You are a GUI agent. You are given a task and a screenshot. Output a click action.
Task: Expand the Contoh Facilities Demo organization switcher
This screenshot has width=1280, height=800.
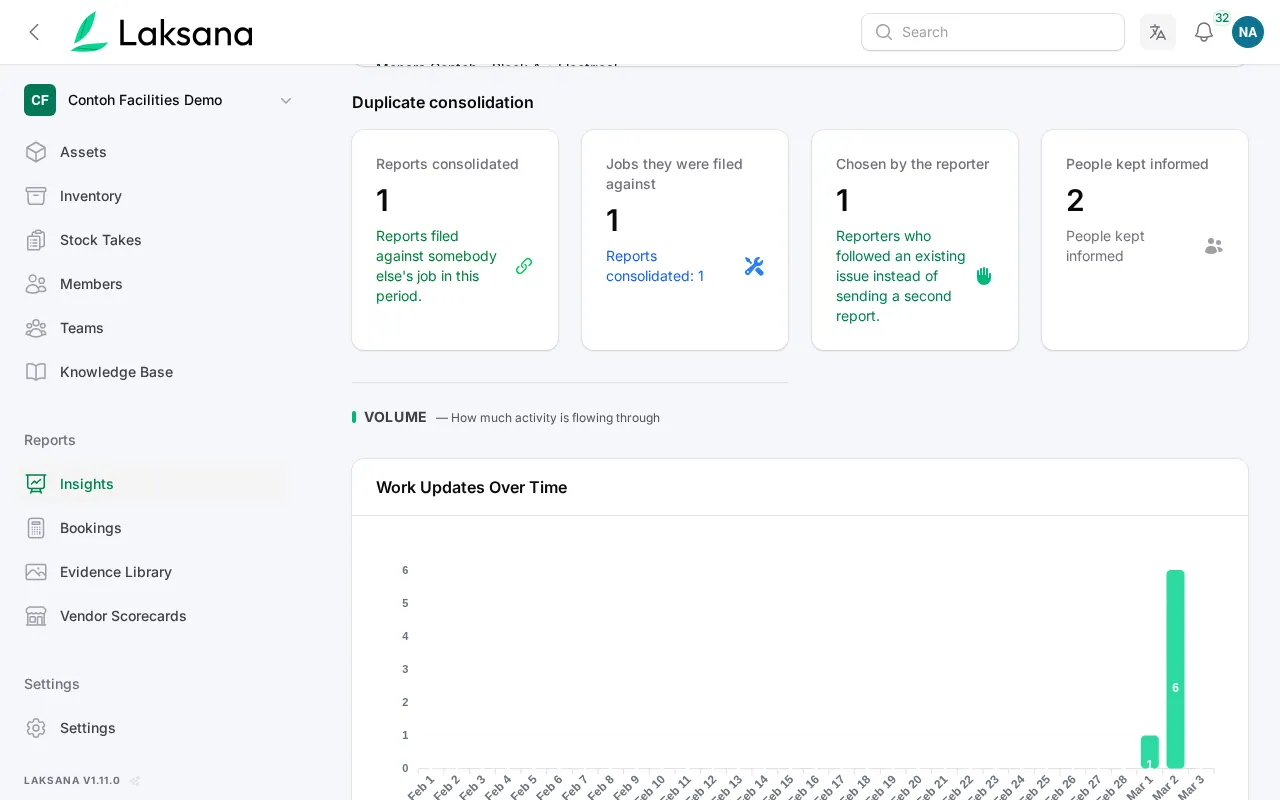point(160,100)
